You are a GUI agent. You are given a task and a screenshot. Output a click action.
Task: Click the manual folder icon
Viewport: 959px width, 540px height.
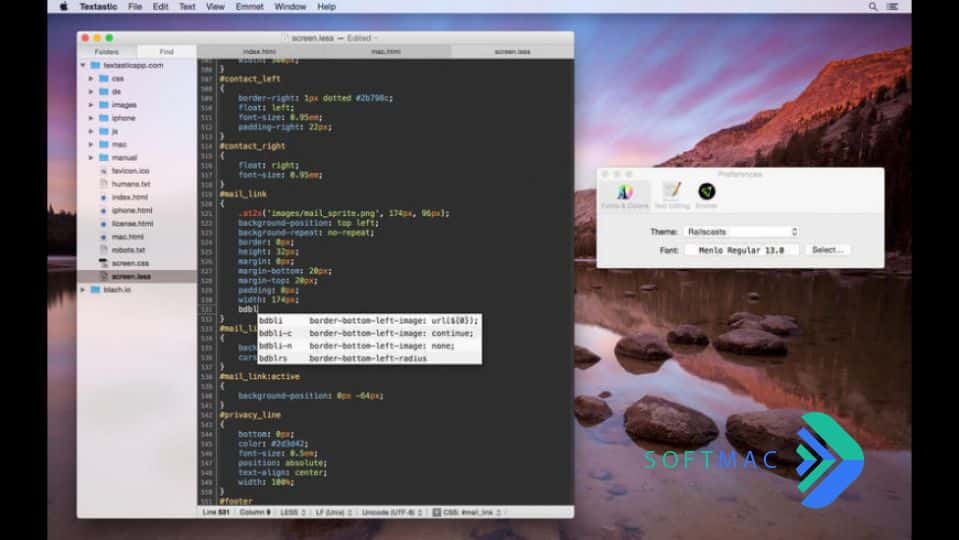(103, 158)
